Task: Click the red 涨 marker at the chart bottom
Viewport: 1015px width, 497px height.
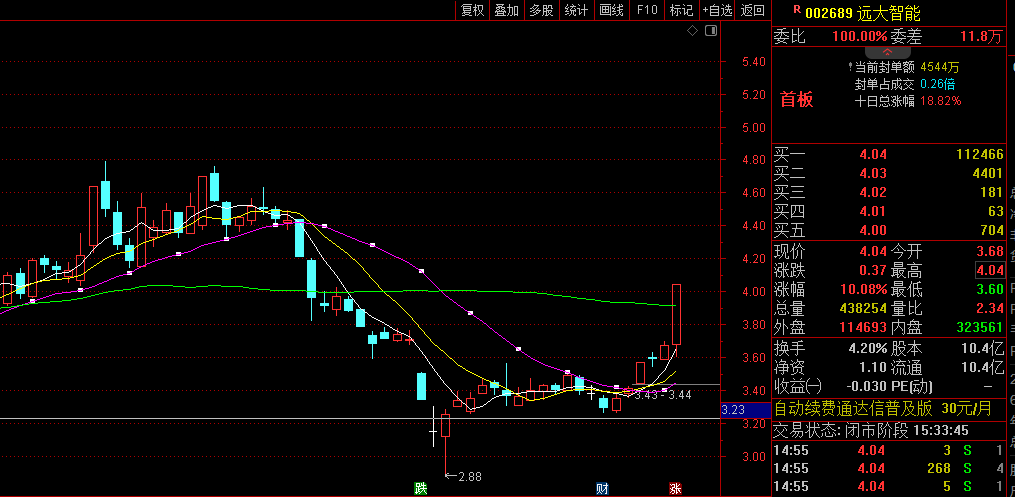Action: 675,489
